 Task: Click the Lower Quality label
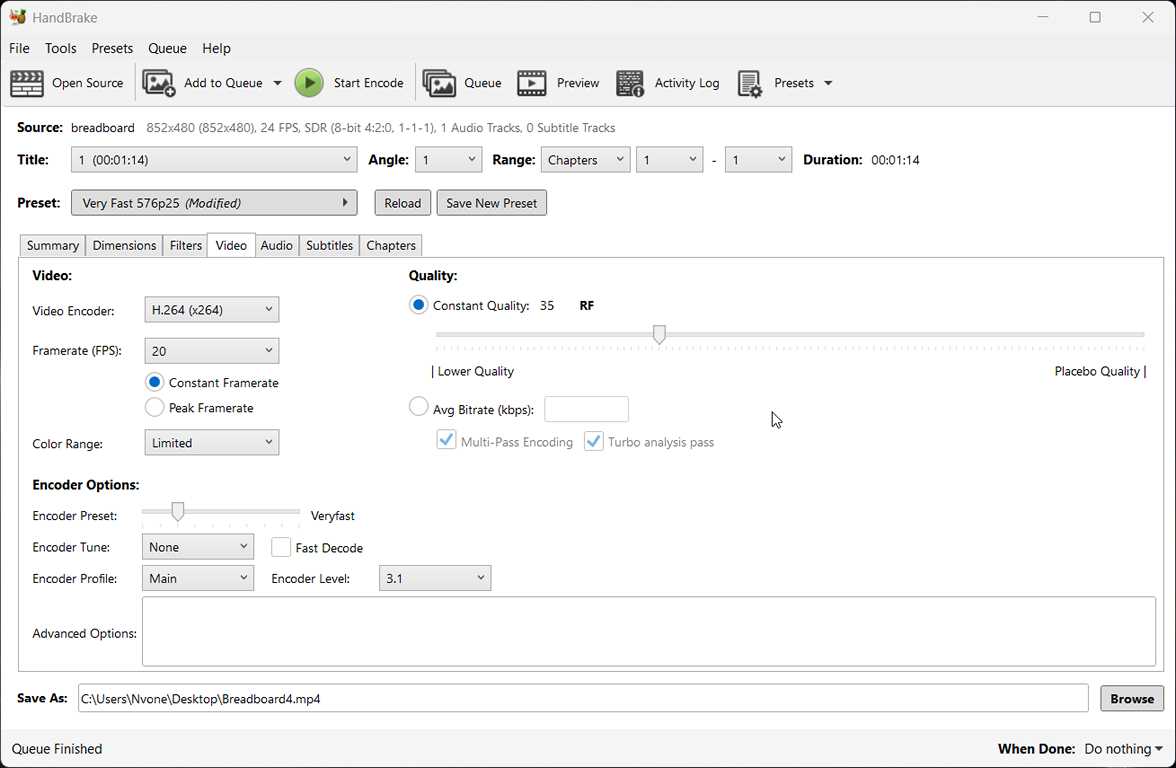pos(476,371)
